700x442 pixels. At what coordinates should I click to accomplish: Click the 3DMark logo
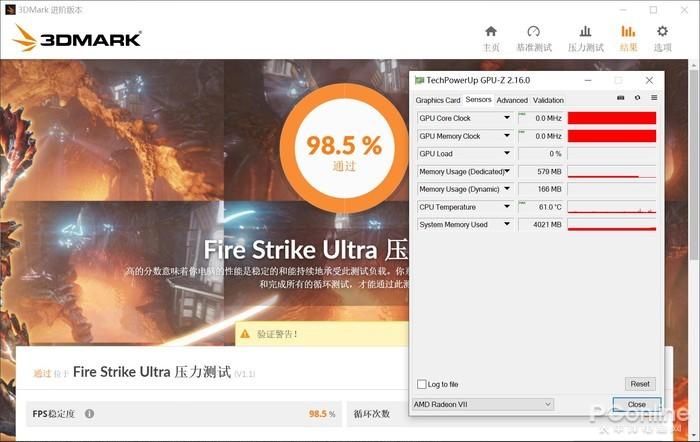coord(76,38)
